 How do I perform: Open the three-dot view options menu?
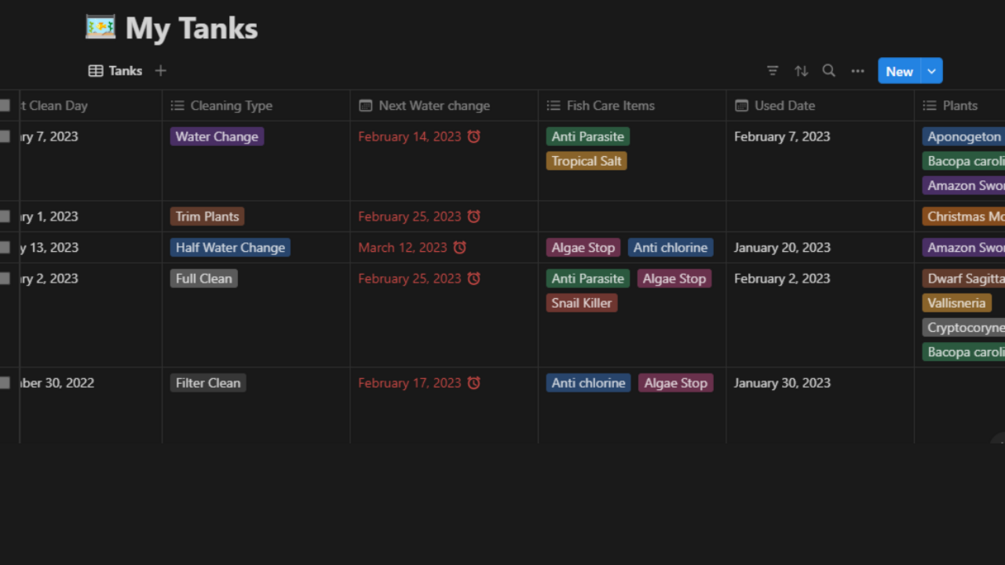tap(857, 71)
